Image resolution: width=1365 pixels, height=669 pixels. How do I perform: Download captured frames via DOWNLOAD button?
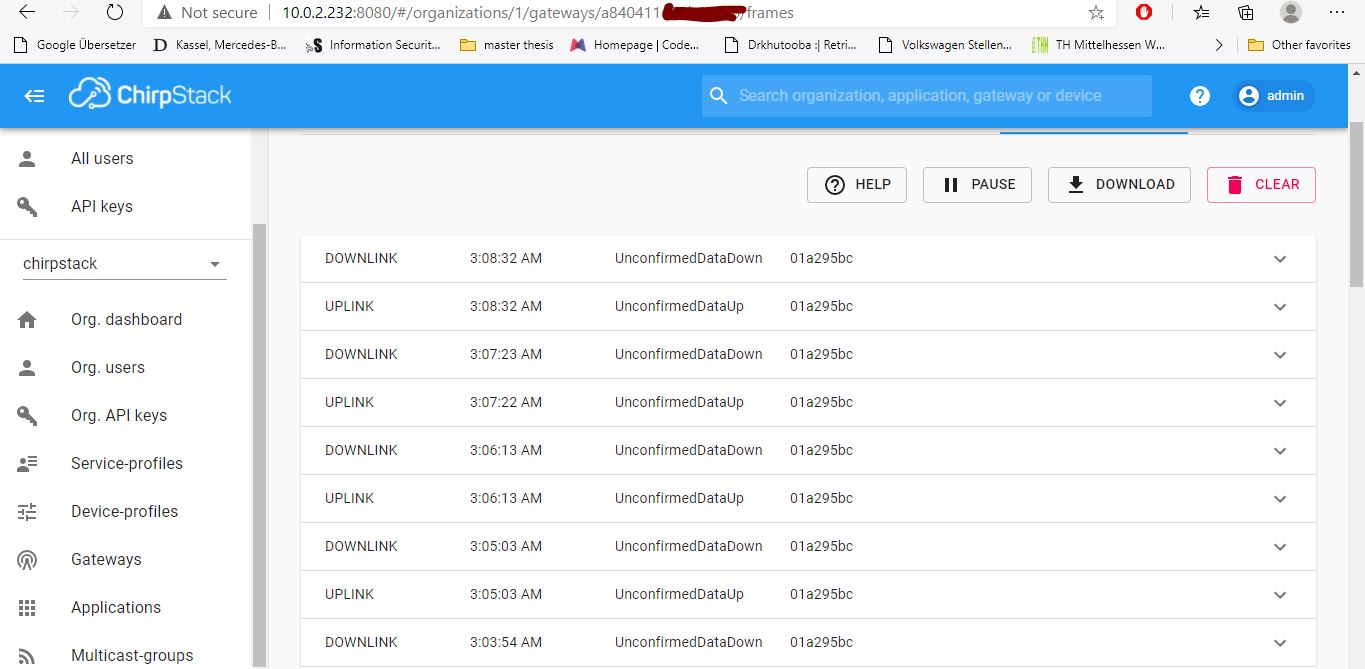[1118, 184]
